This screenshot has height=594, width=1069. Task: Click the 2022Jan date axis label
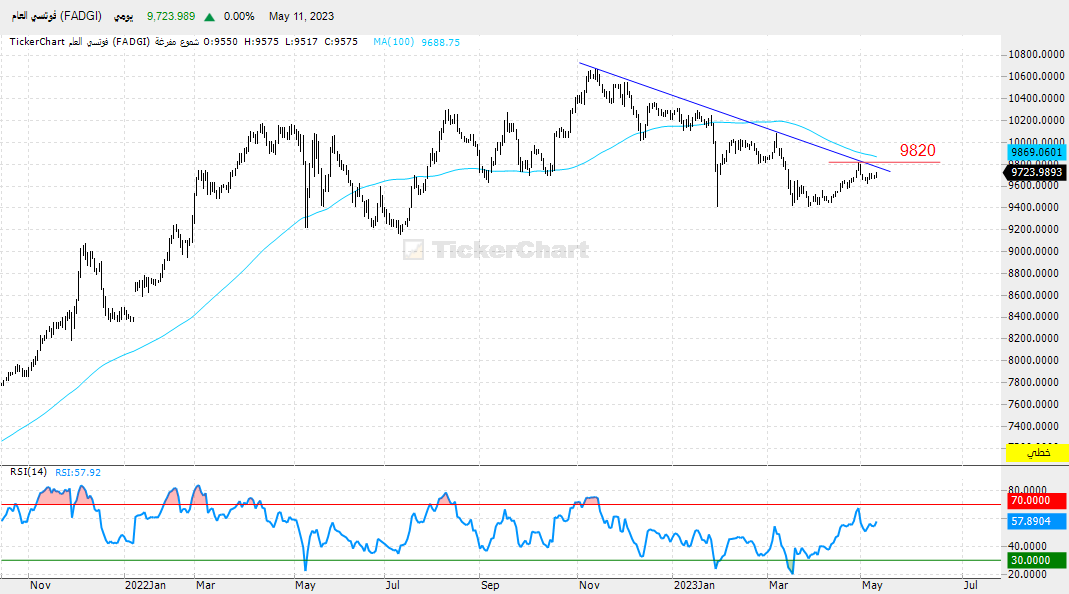click(x=145, y=585)
